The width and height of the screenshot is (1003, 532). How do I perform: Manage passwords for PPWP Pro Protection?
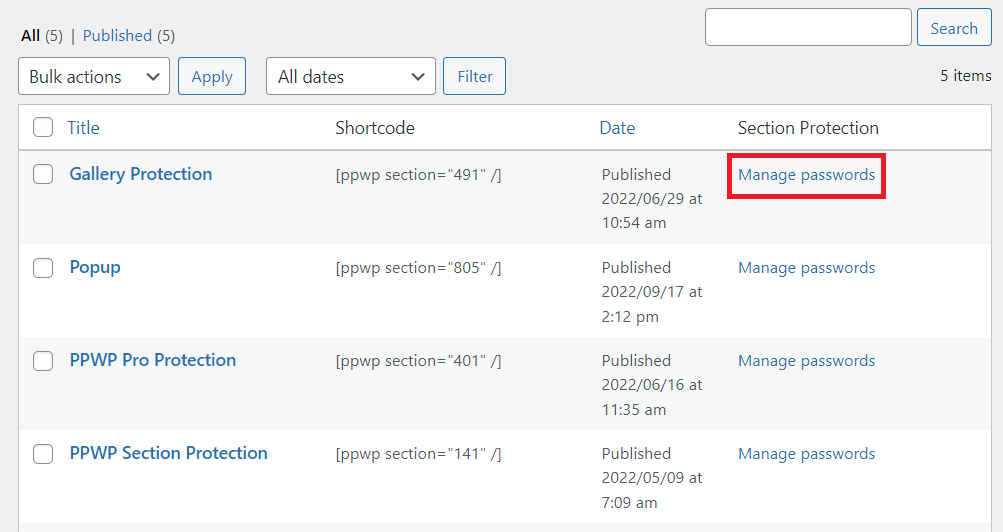coord(807,361)
